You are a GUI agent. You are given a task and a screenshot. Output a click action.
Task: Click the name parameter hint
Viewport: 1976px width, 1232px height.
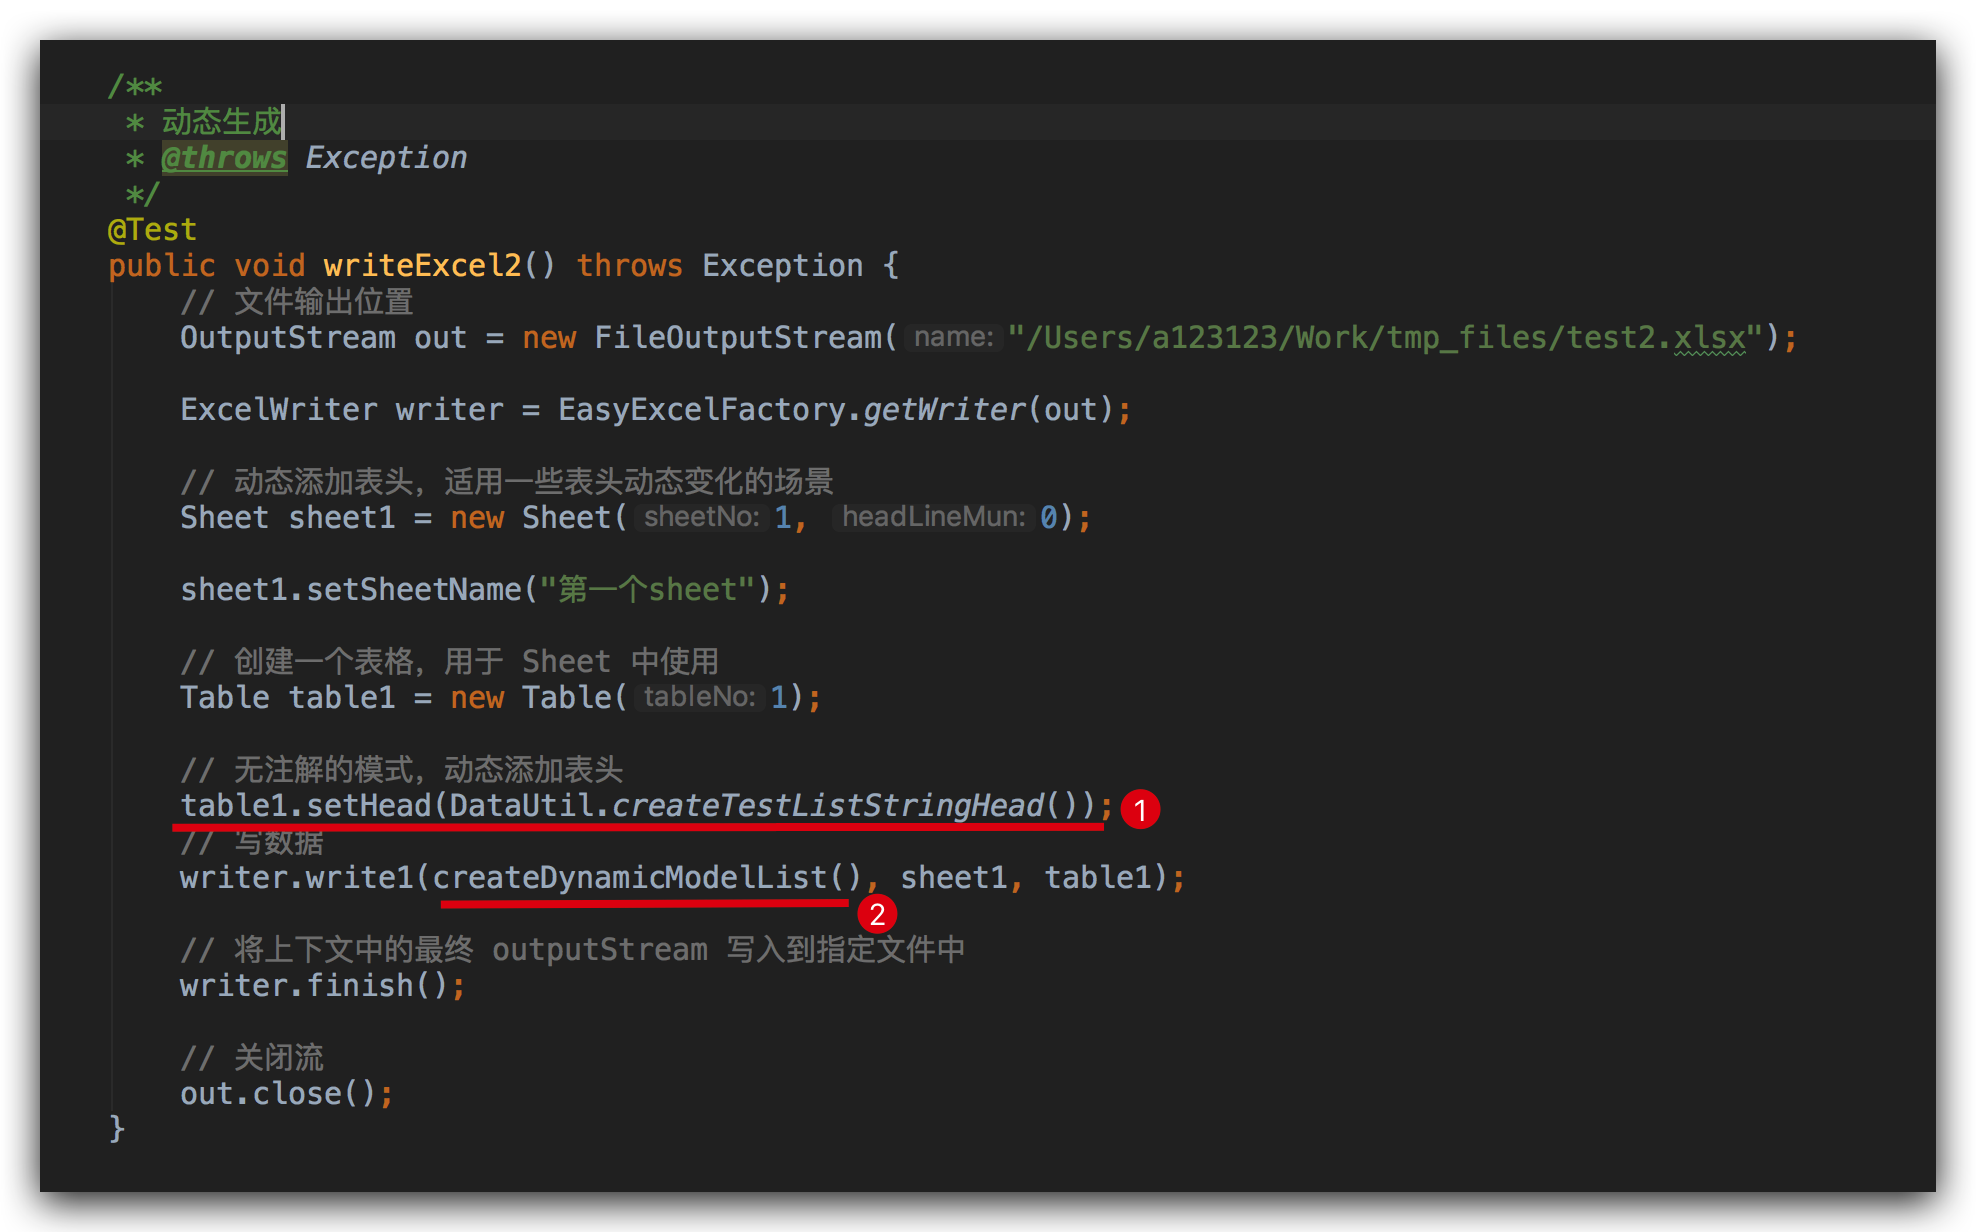[x=953, y=338]
